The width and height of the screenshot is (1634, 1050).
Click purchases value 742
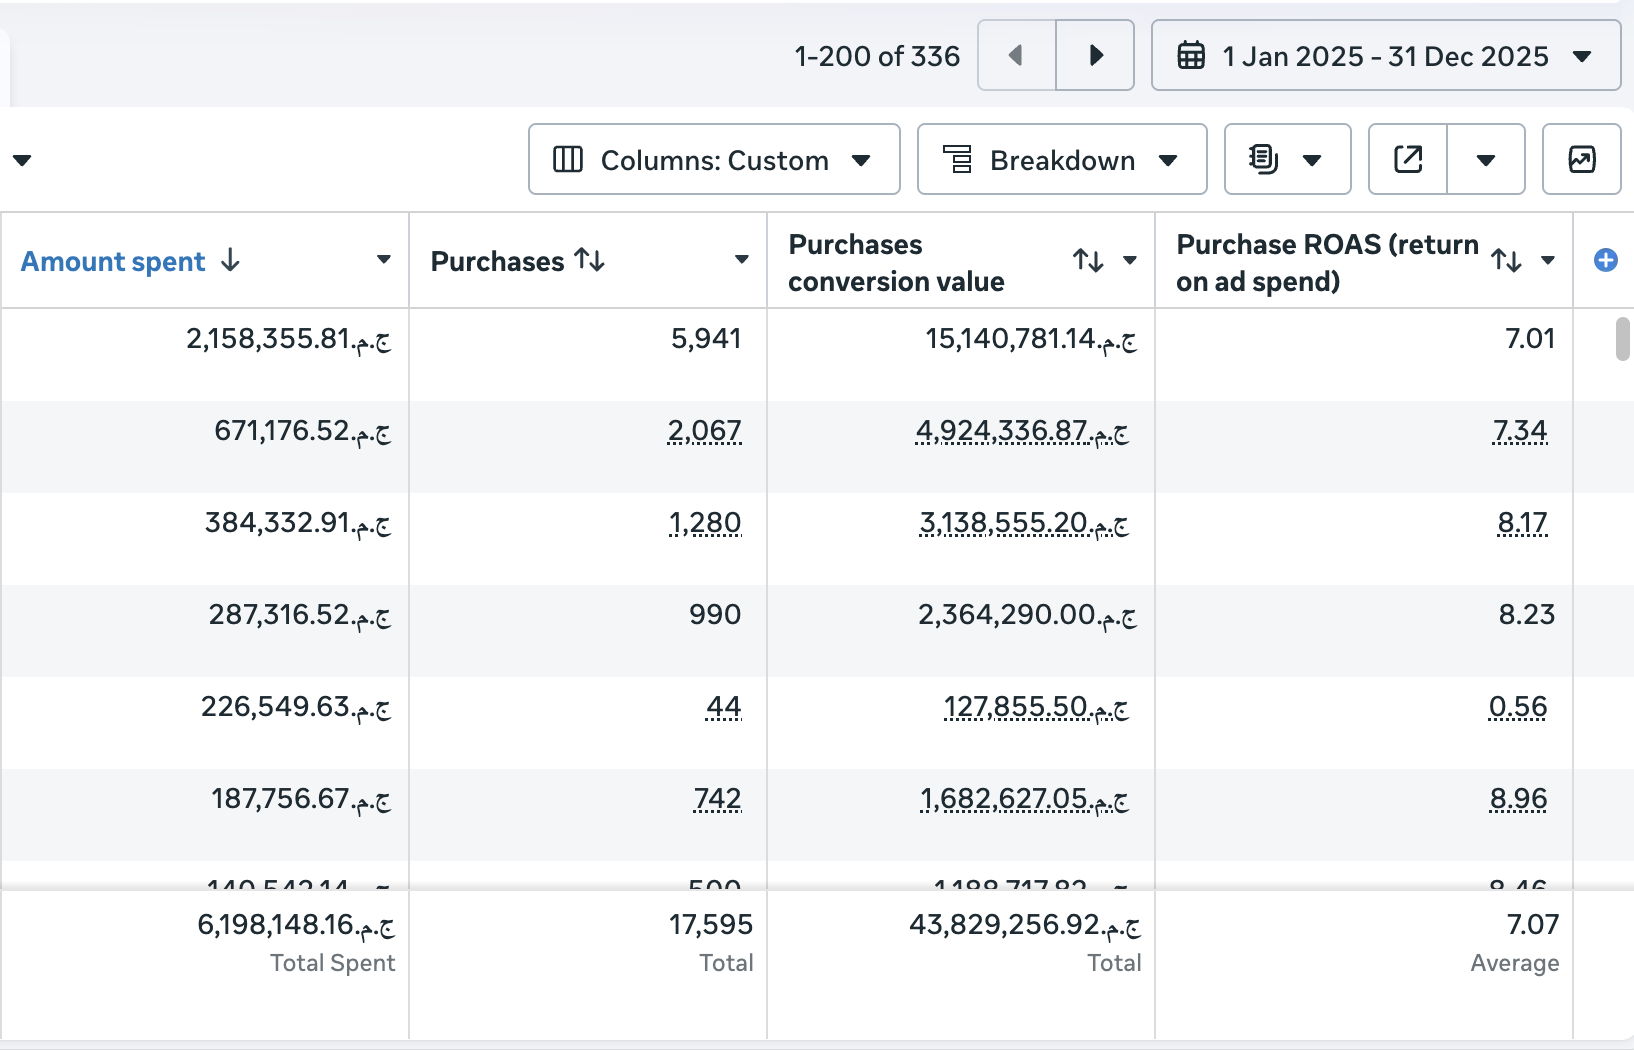tap(718, 799)
